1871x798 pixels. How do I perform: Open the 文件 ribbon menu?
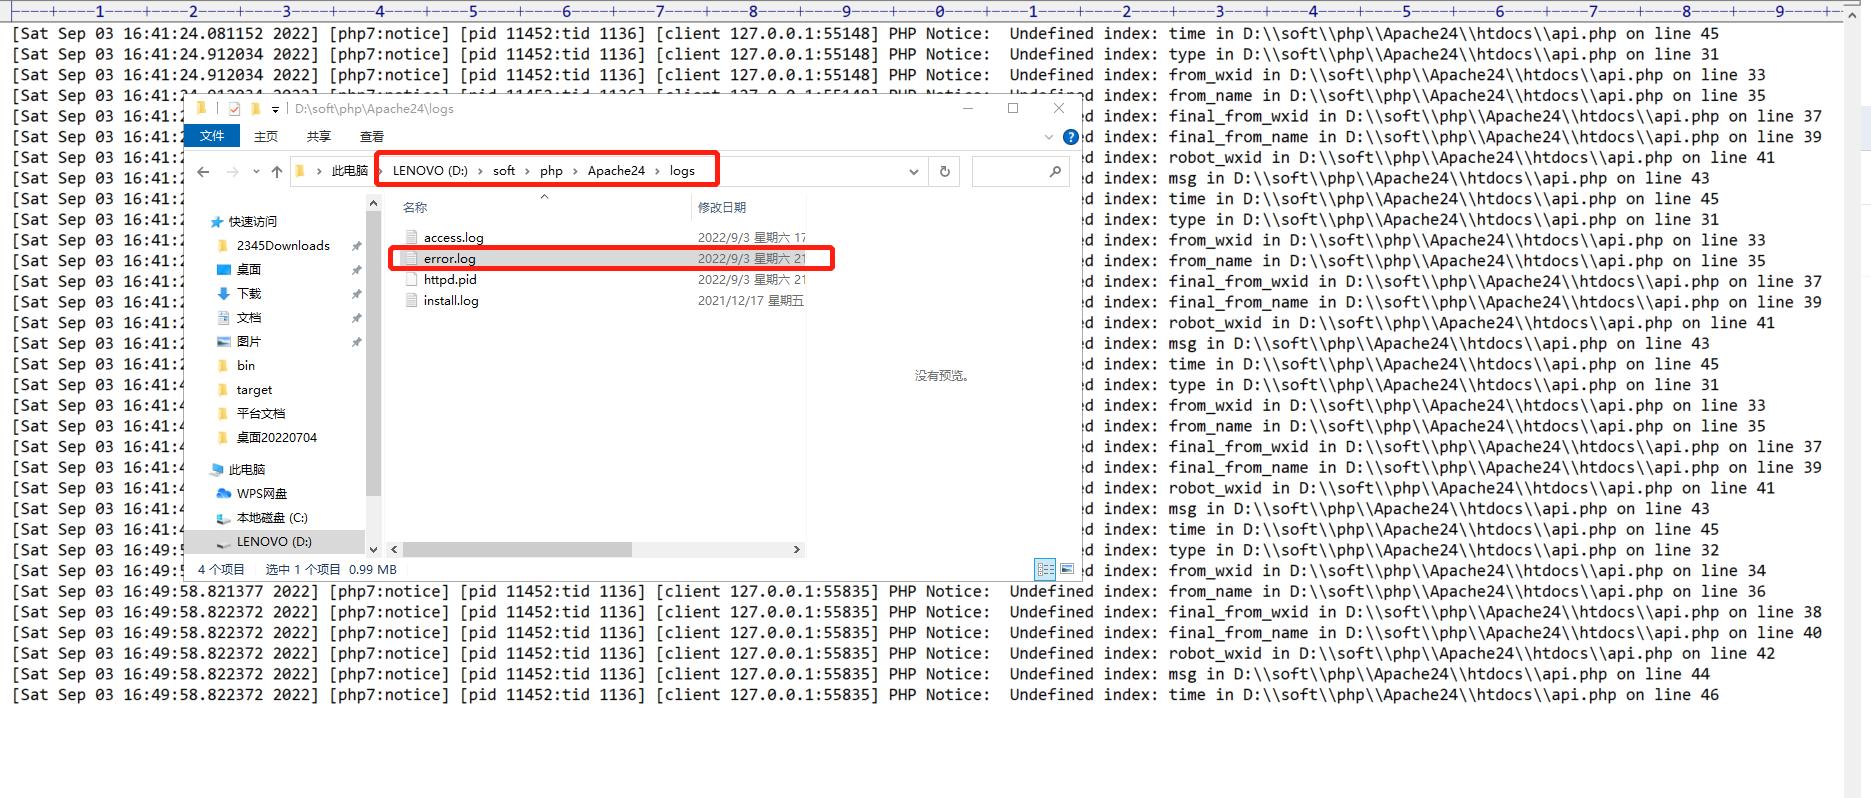tap(212, 136)
